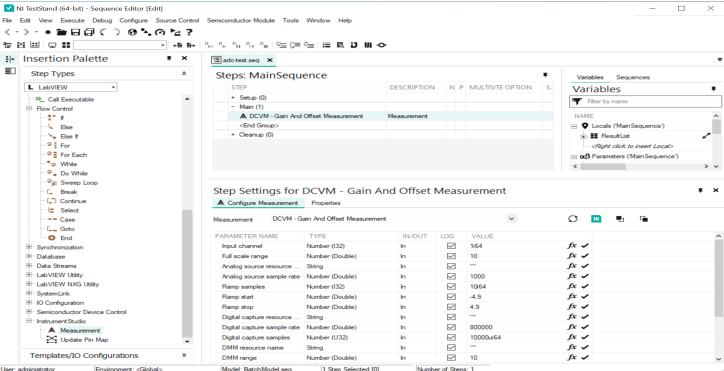724x371 pixels.
Task: Click the Ramp stop value 4.9
Action: [473, 307]
